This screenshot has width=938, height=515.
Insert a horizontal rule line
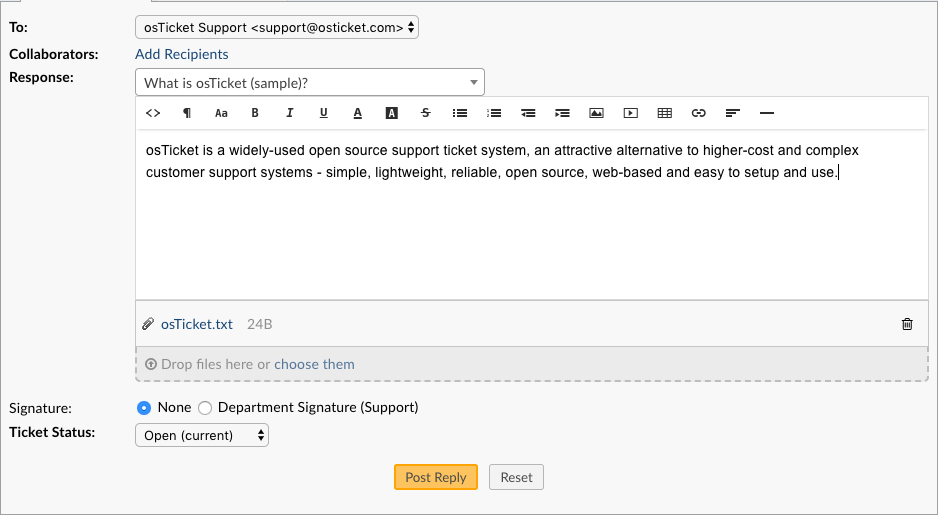(x=767, y=113)
